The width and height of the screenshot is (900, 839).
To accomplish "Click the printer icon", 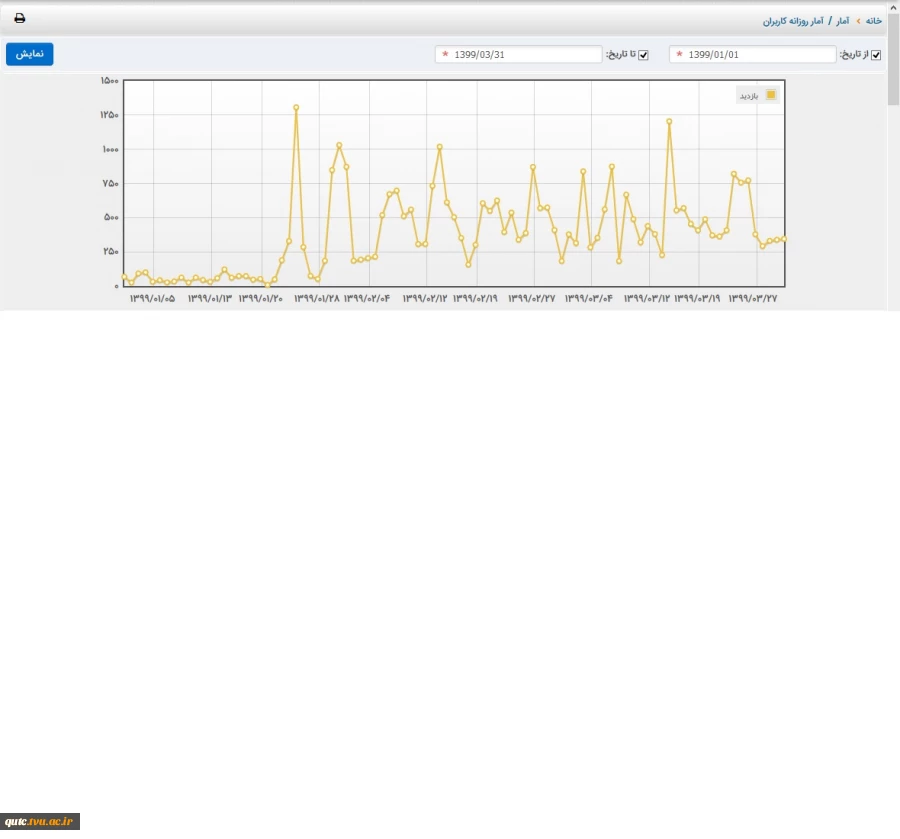I will pos(20,18).
